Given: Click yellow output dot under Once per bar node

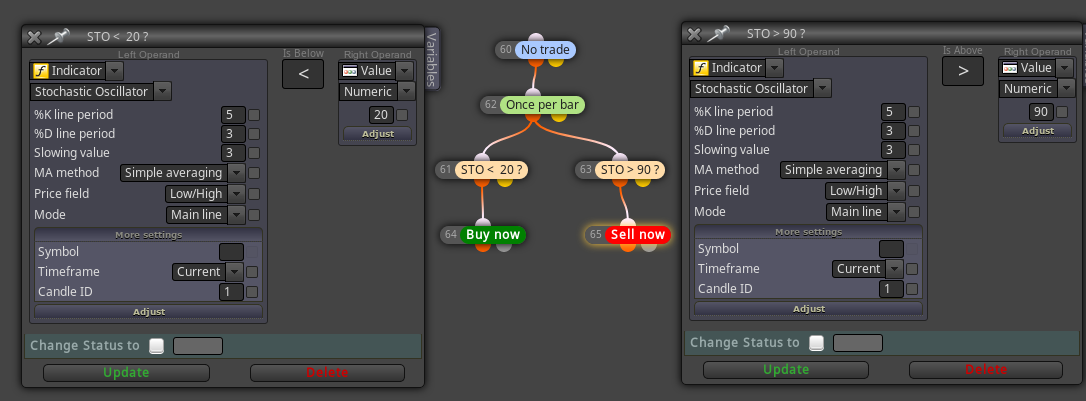Looking at the screenshot, I should pos(558,116).
